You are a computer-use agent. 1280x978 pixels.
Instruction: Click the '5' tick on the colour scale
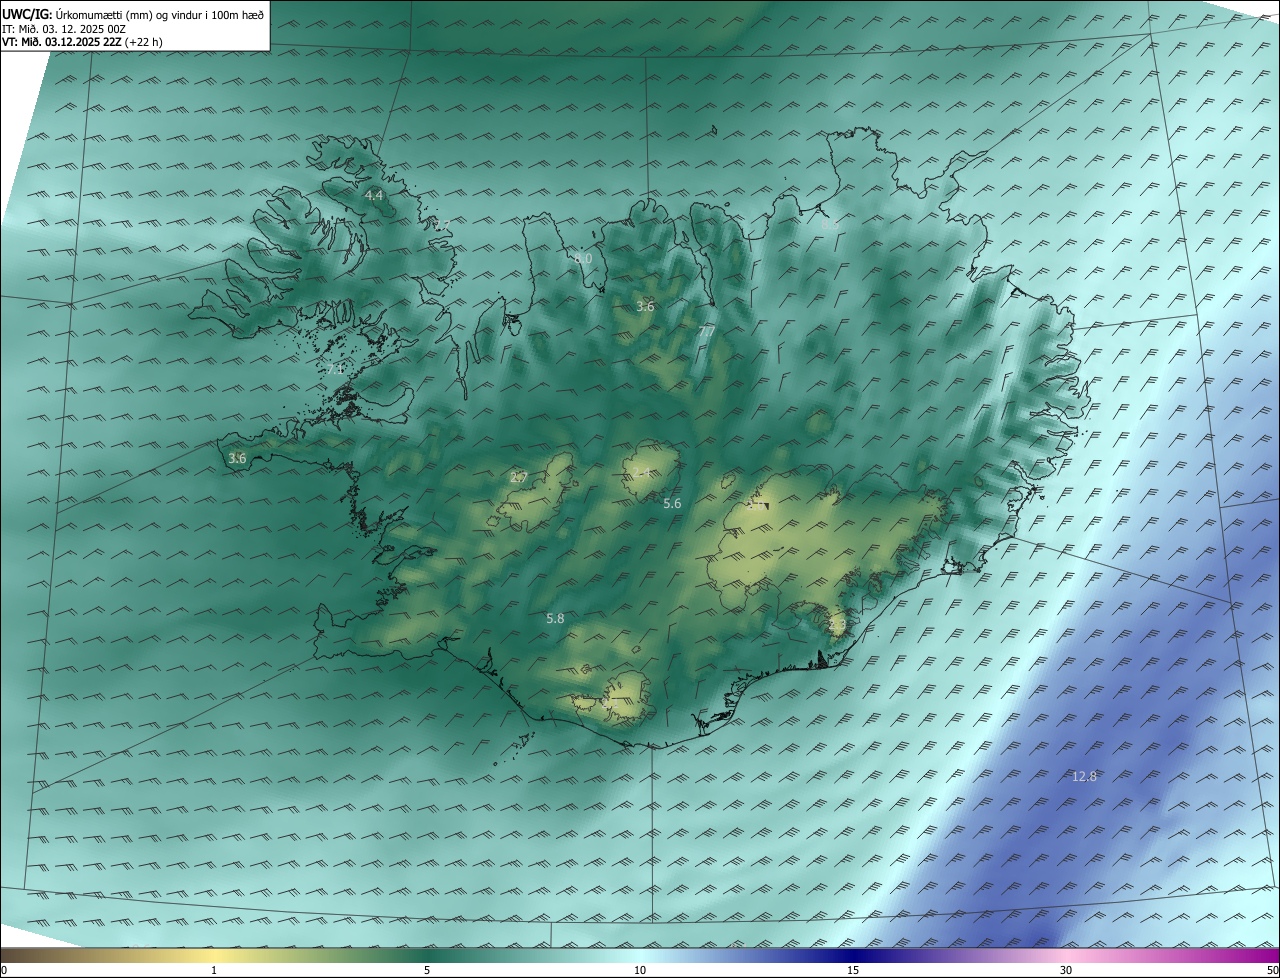pos(427,970)
